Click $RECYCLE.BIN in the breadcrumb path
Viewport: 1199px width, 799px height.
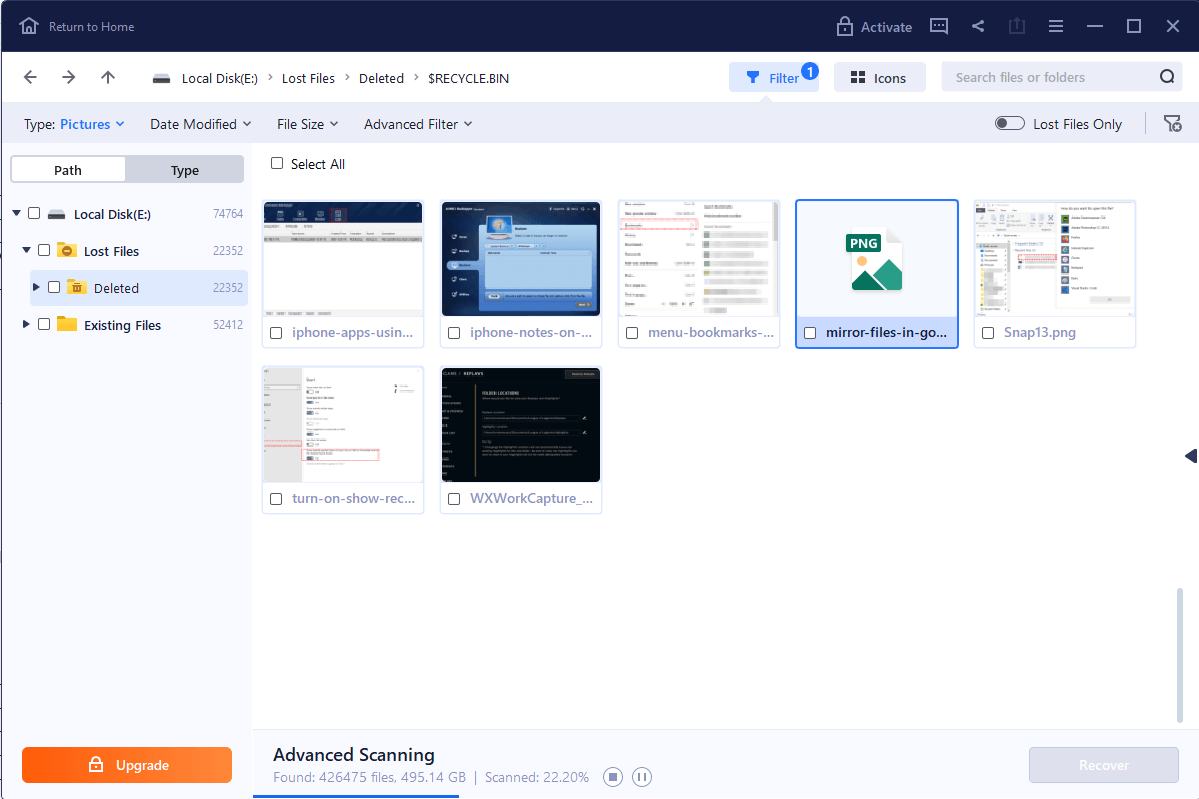click(468, 78)
